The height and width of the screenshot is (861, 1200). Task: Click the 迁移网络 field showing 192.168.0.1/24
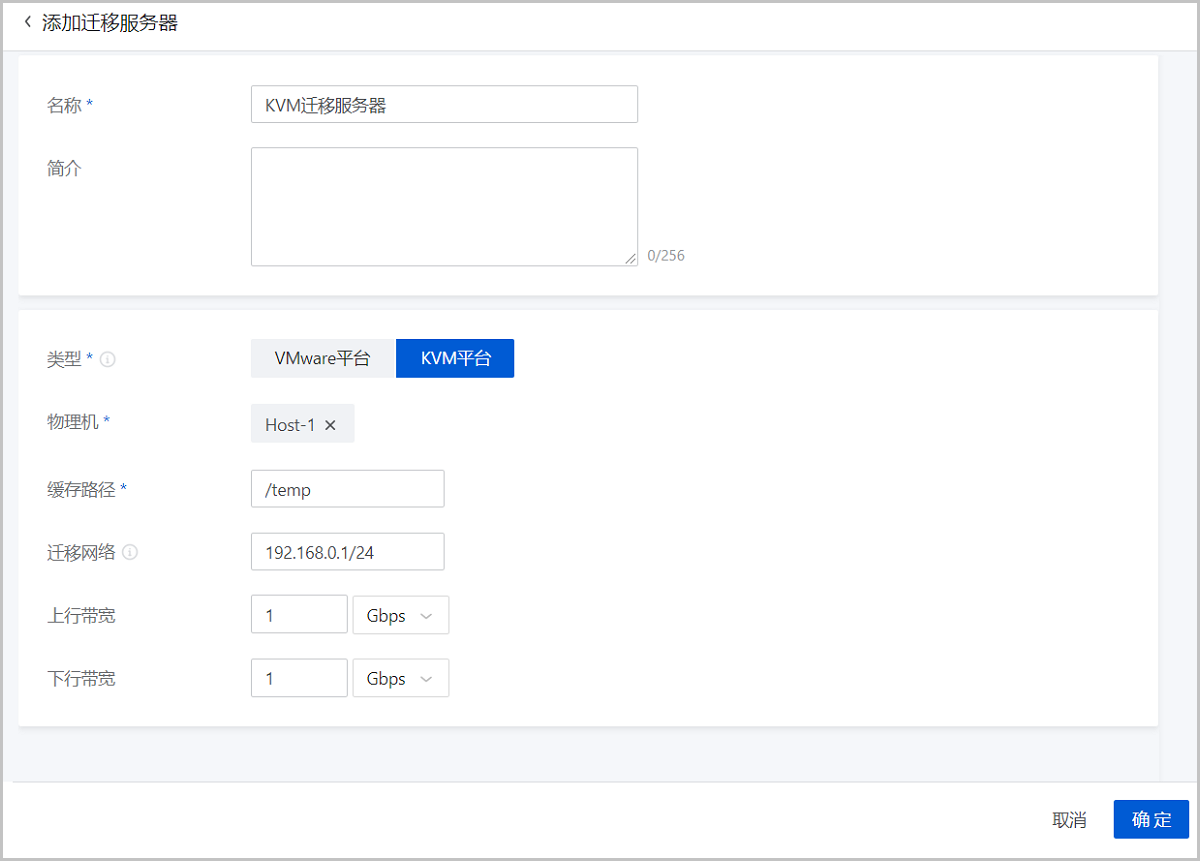tap(347, 552)
